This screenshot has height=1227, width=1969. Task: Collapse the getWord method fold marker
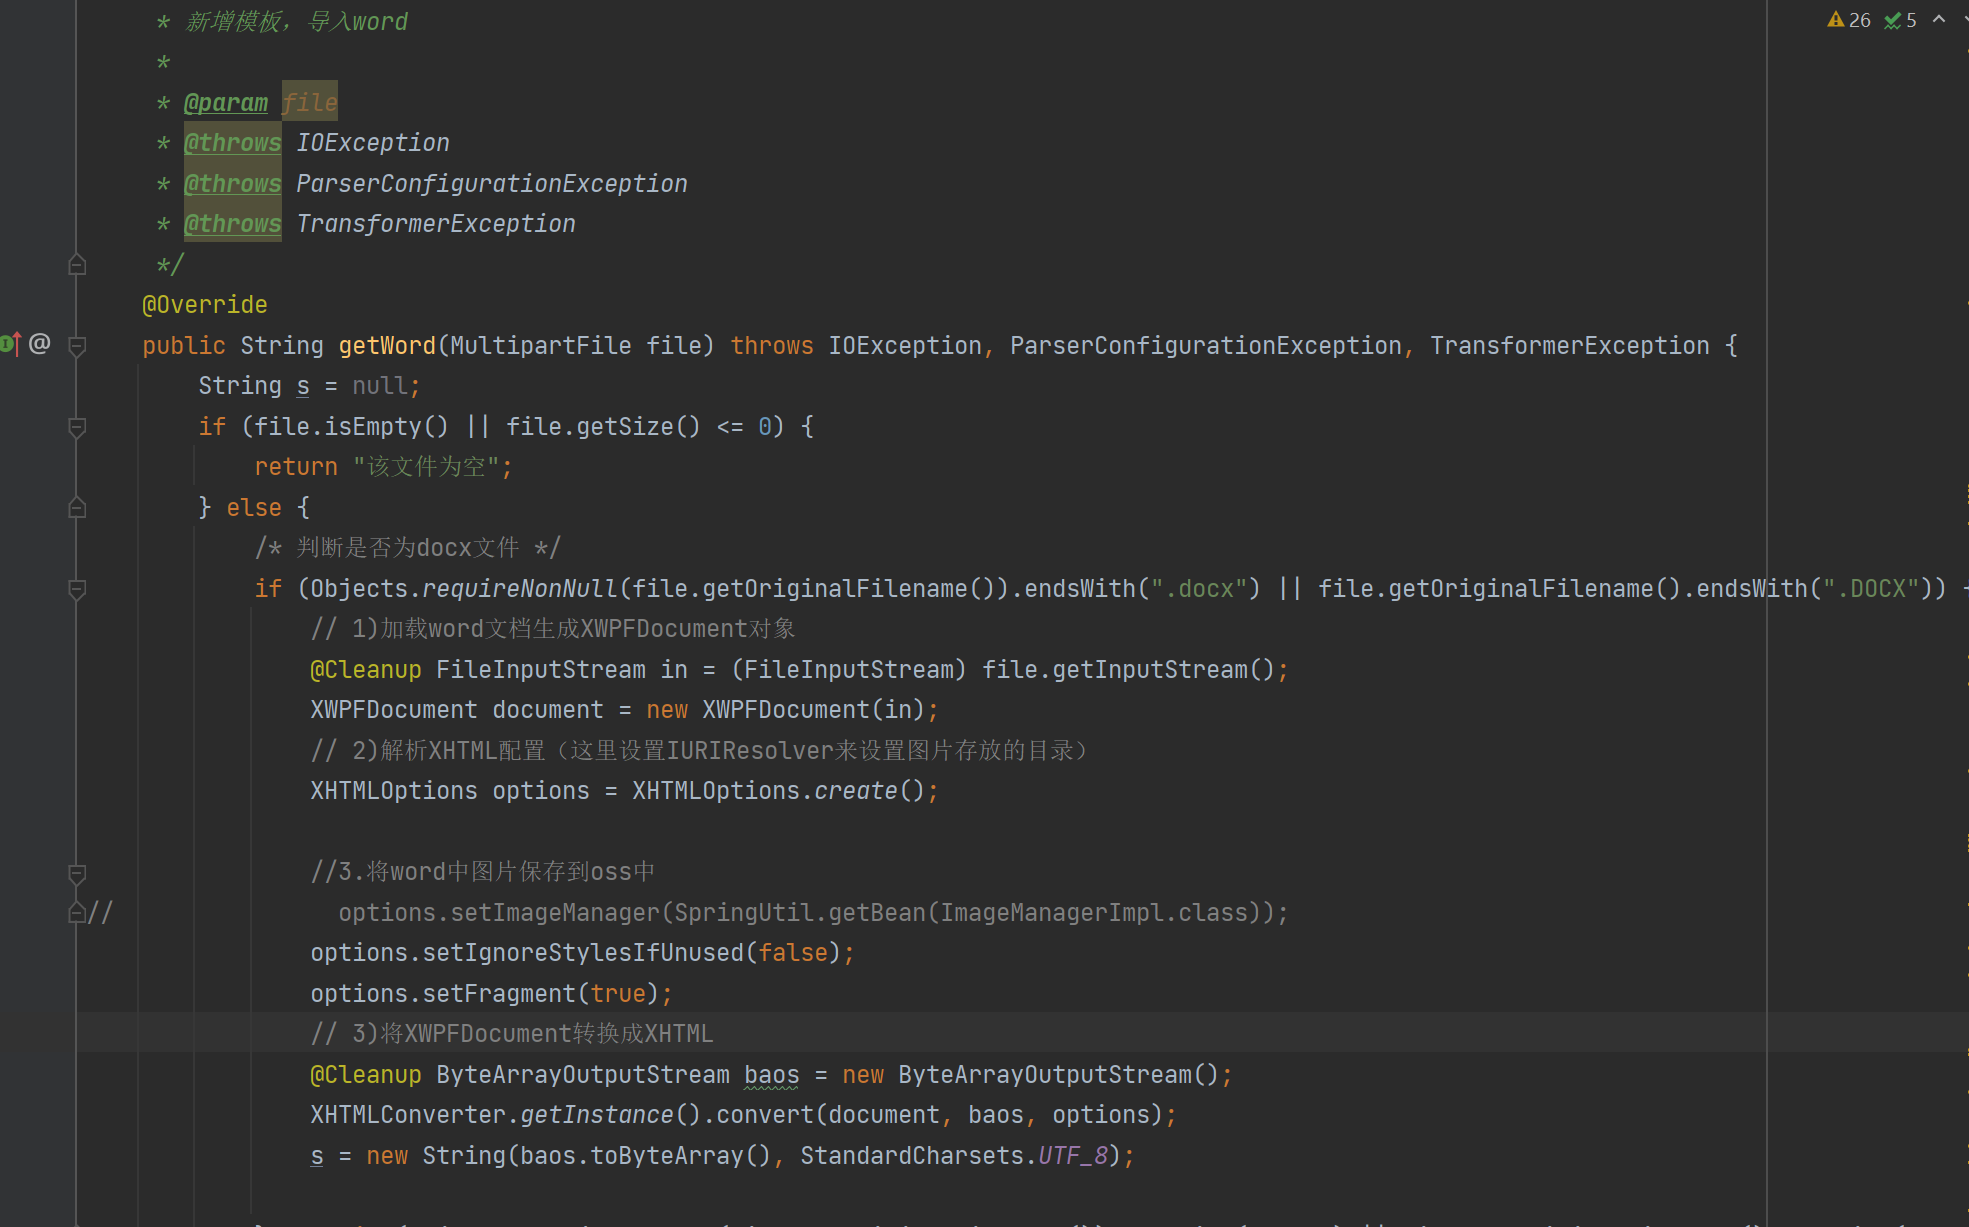coord(77,346)
